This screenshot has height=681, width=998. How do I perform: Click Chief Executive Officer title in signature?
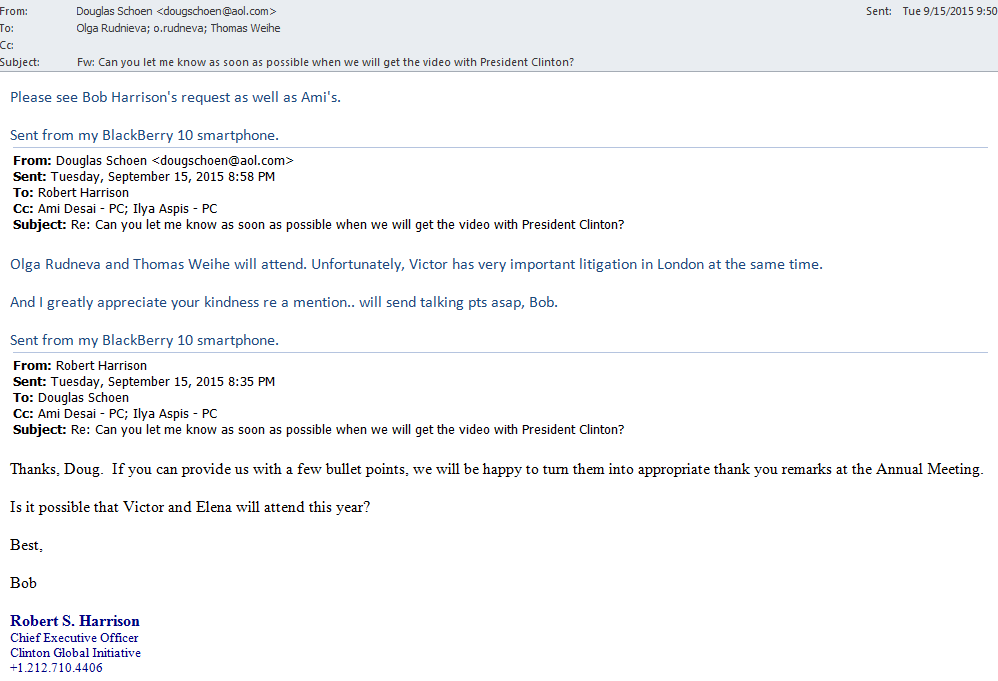[x=75, y=638]
